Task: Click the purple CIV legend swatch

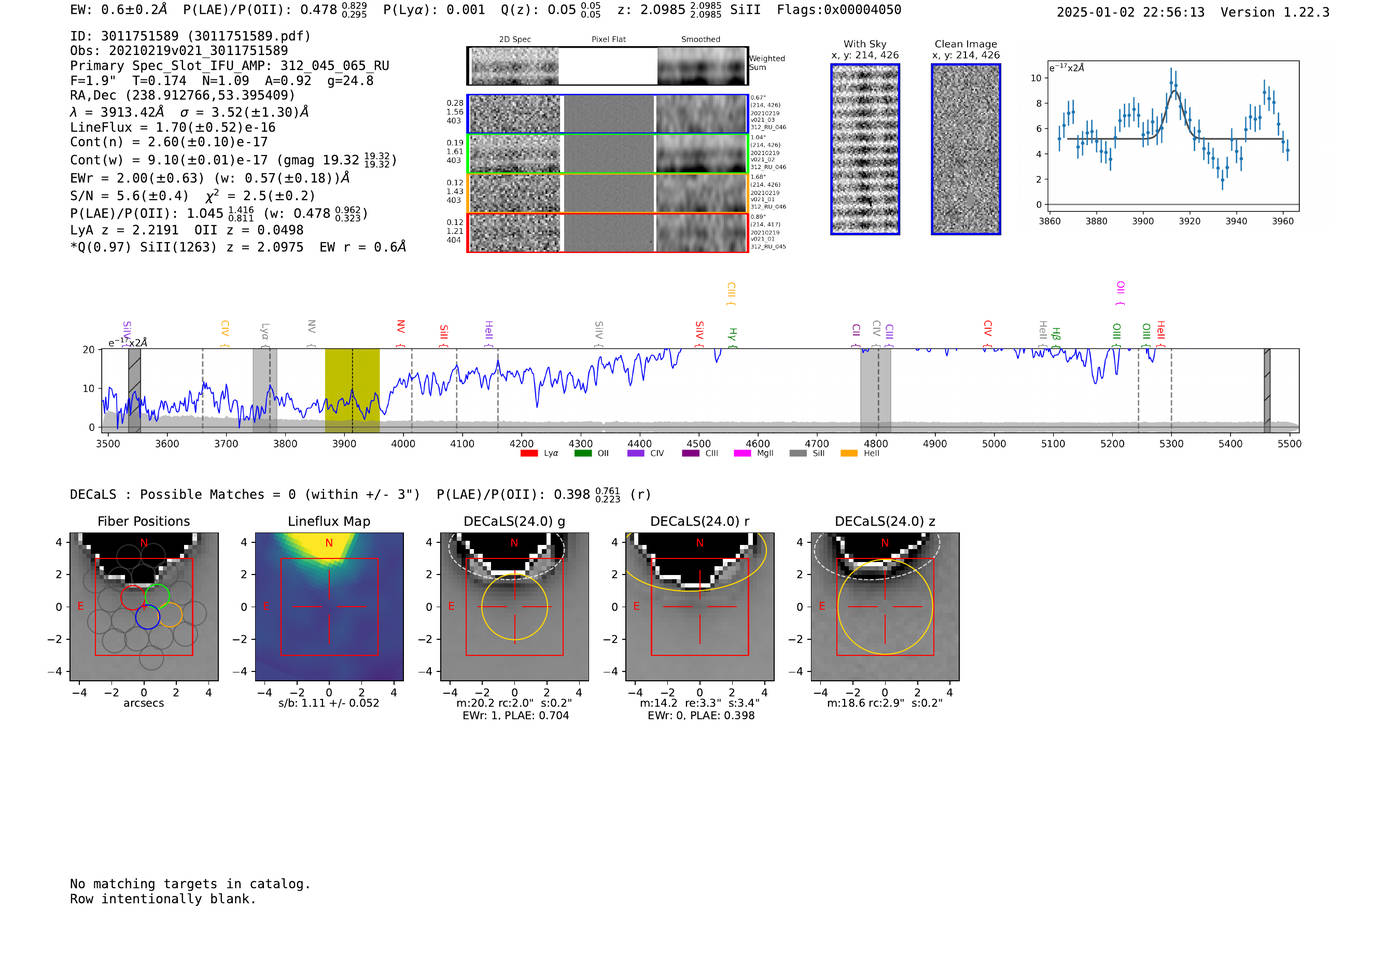Action: tap(636, 454)
